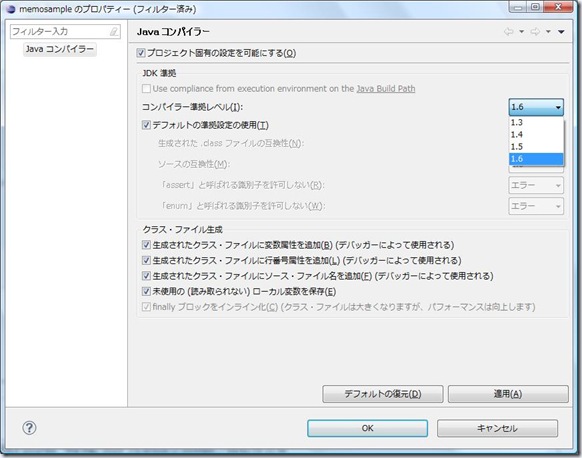
Task: Open the Java Build Path link
Action: point(386,89)
